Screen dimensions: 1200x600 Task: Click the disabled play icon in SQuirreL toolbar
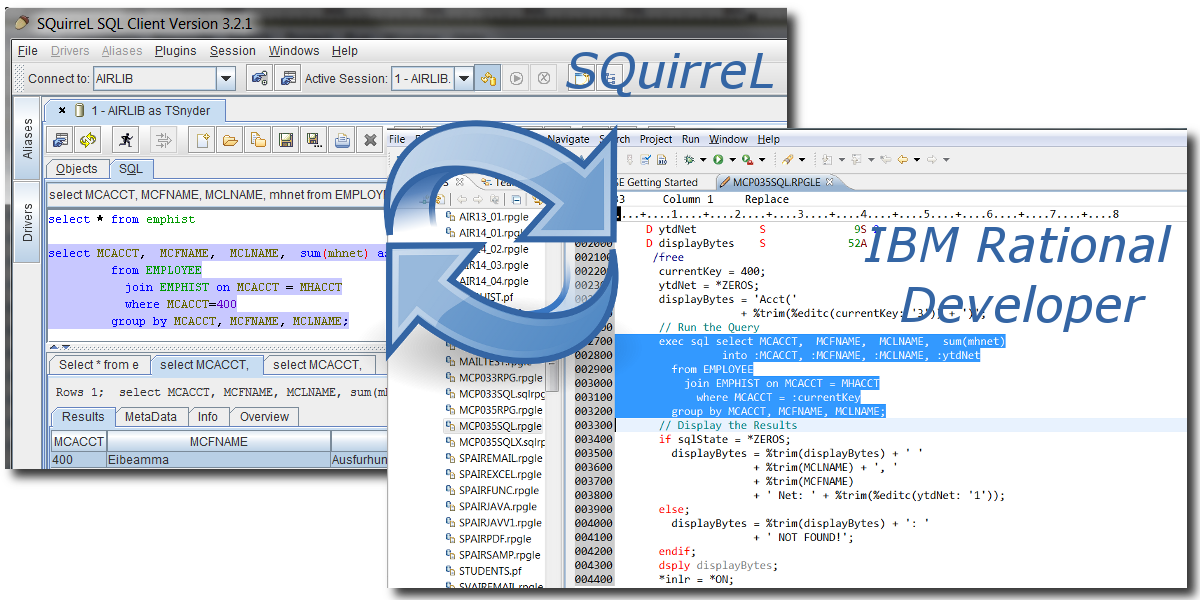(x=517, y=78)
